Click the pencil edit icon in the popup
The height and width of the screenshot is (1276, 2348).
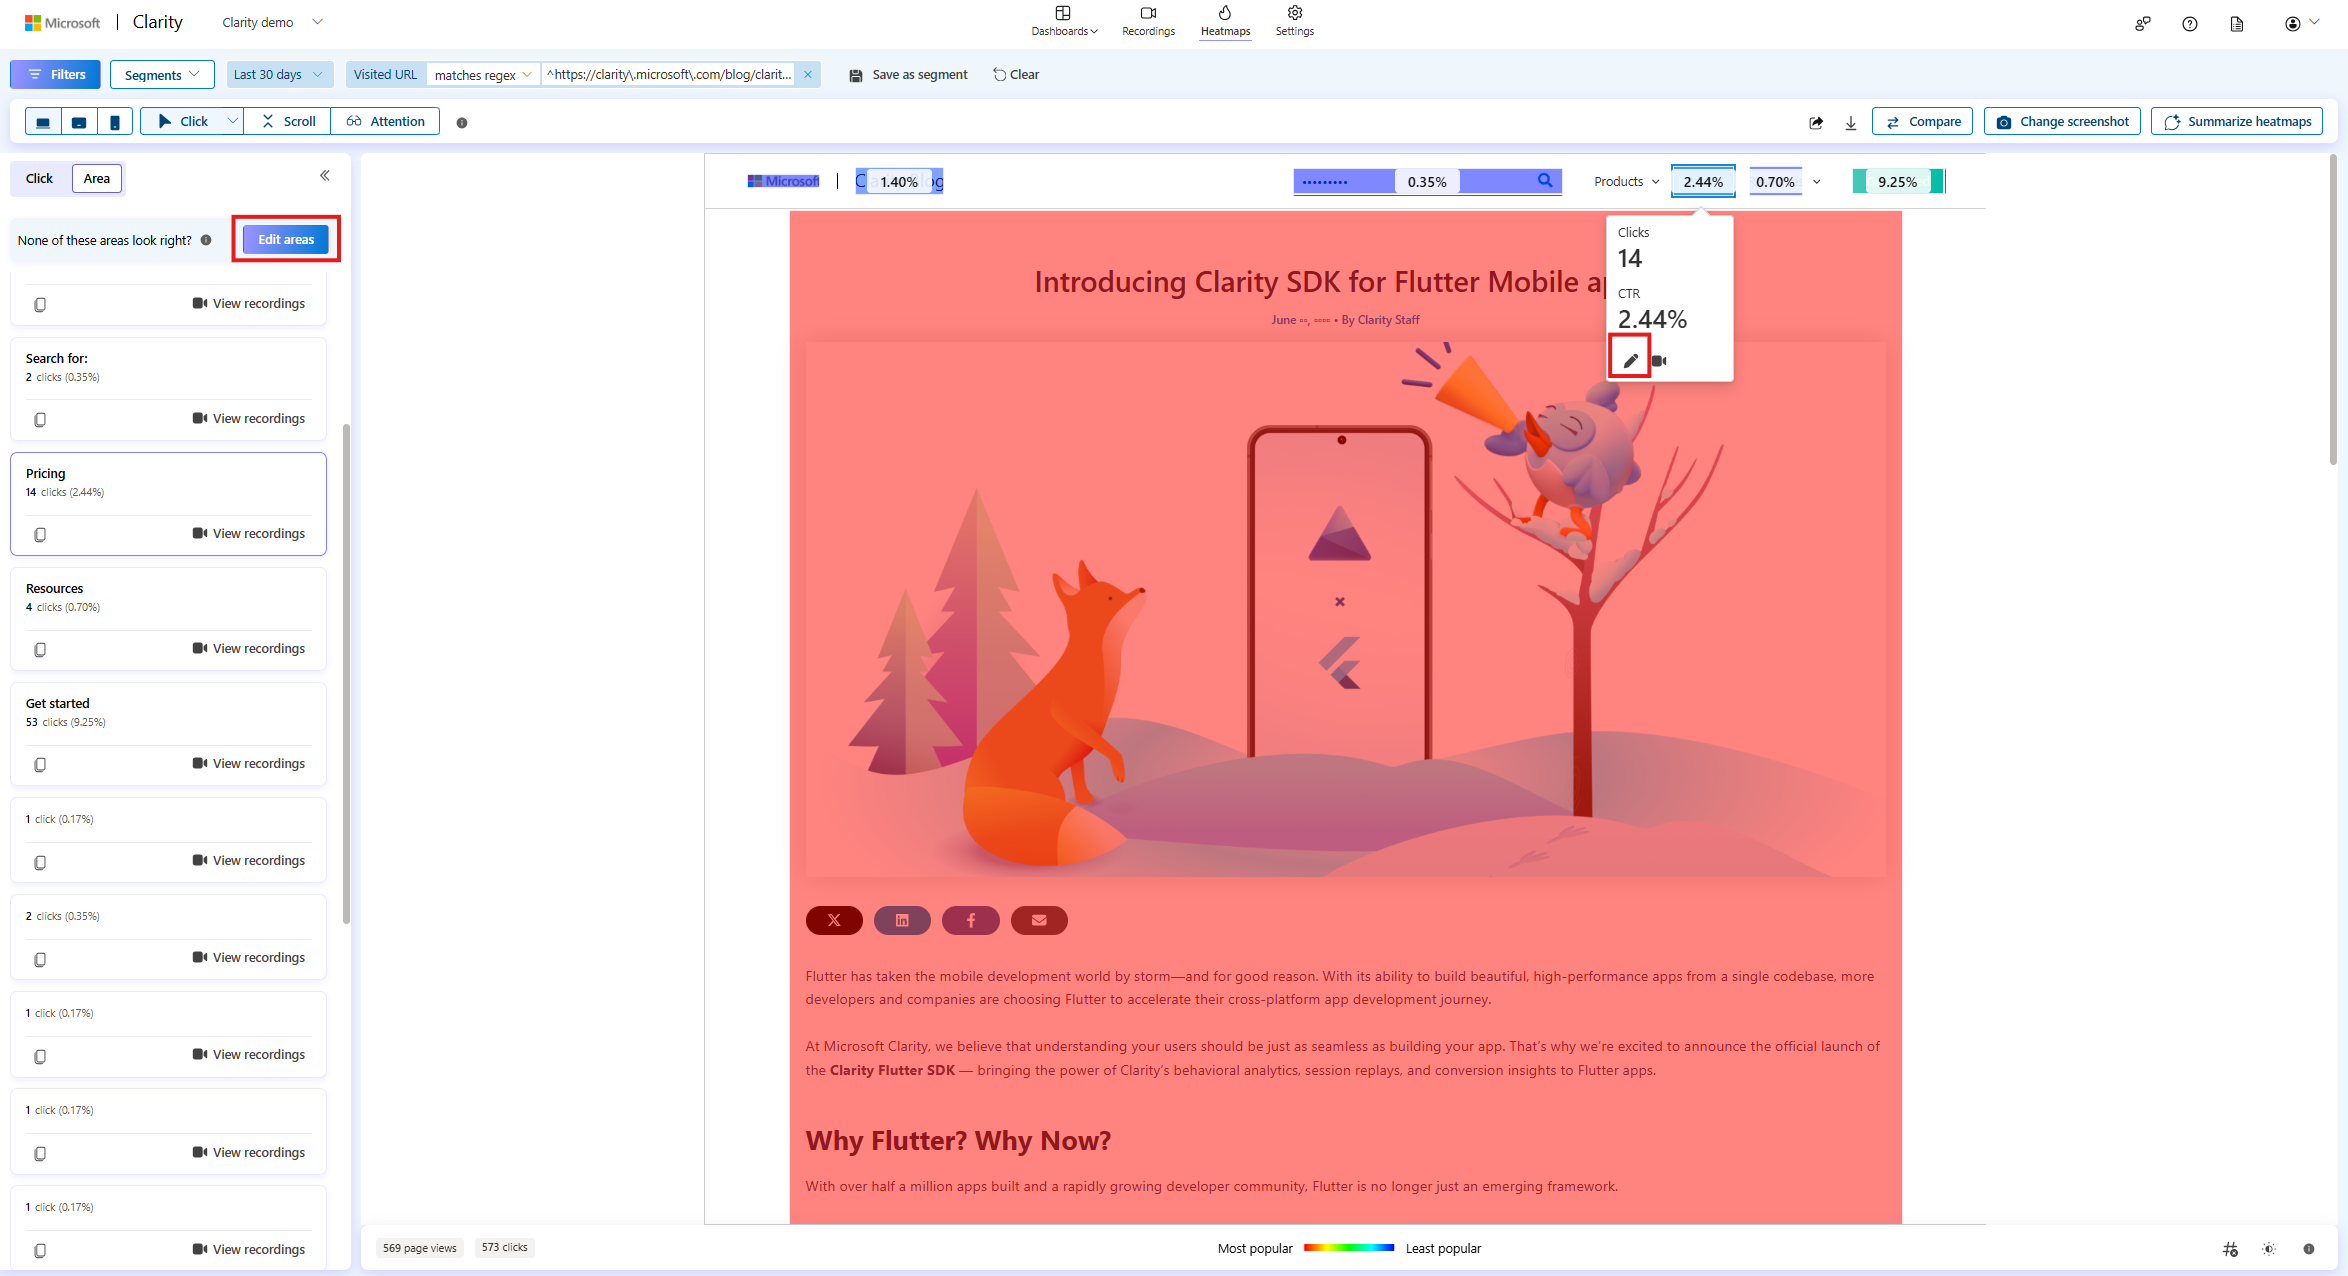click(x=1630, y=360)
